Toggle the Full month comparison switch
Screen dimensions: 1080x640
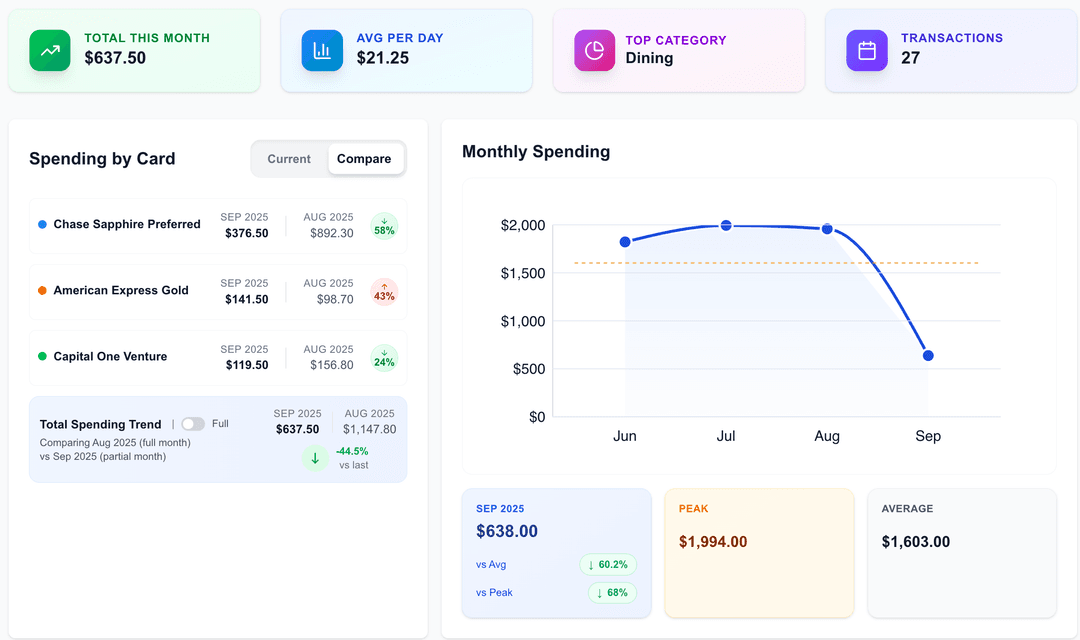[193, 424]
